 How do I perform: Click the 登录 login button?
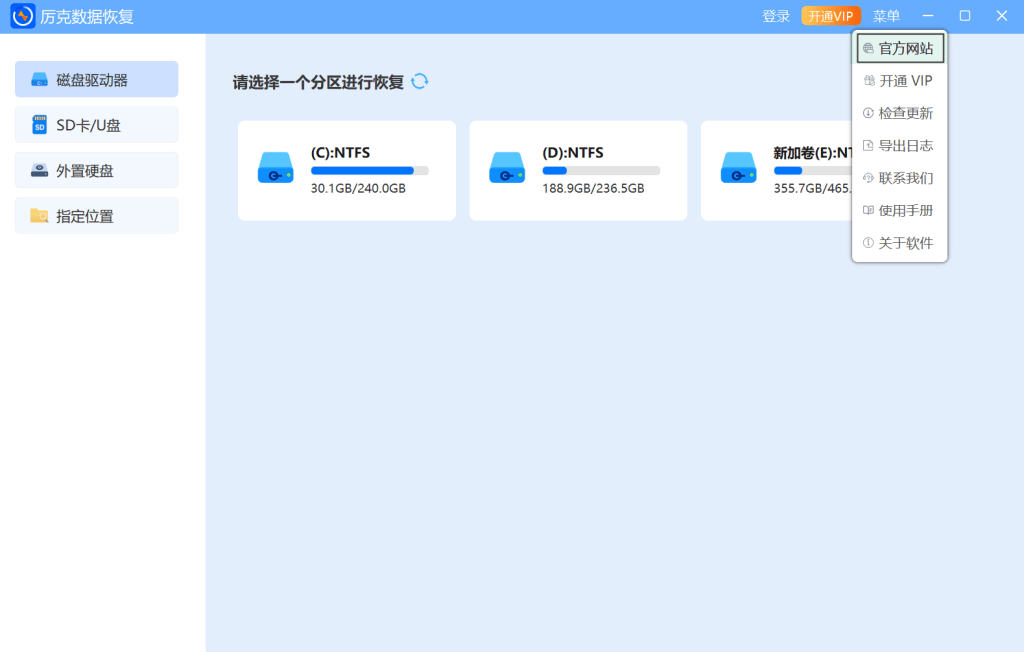[776, 16]
